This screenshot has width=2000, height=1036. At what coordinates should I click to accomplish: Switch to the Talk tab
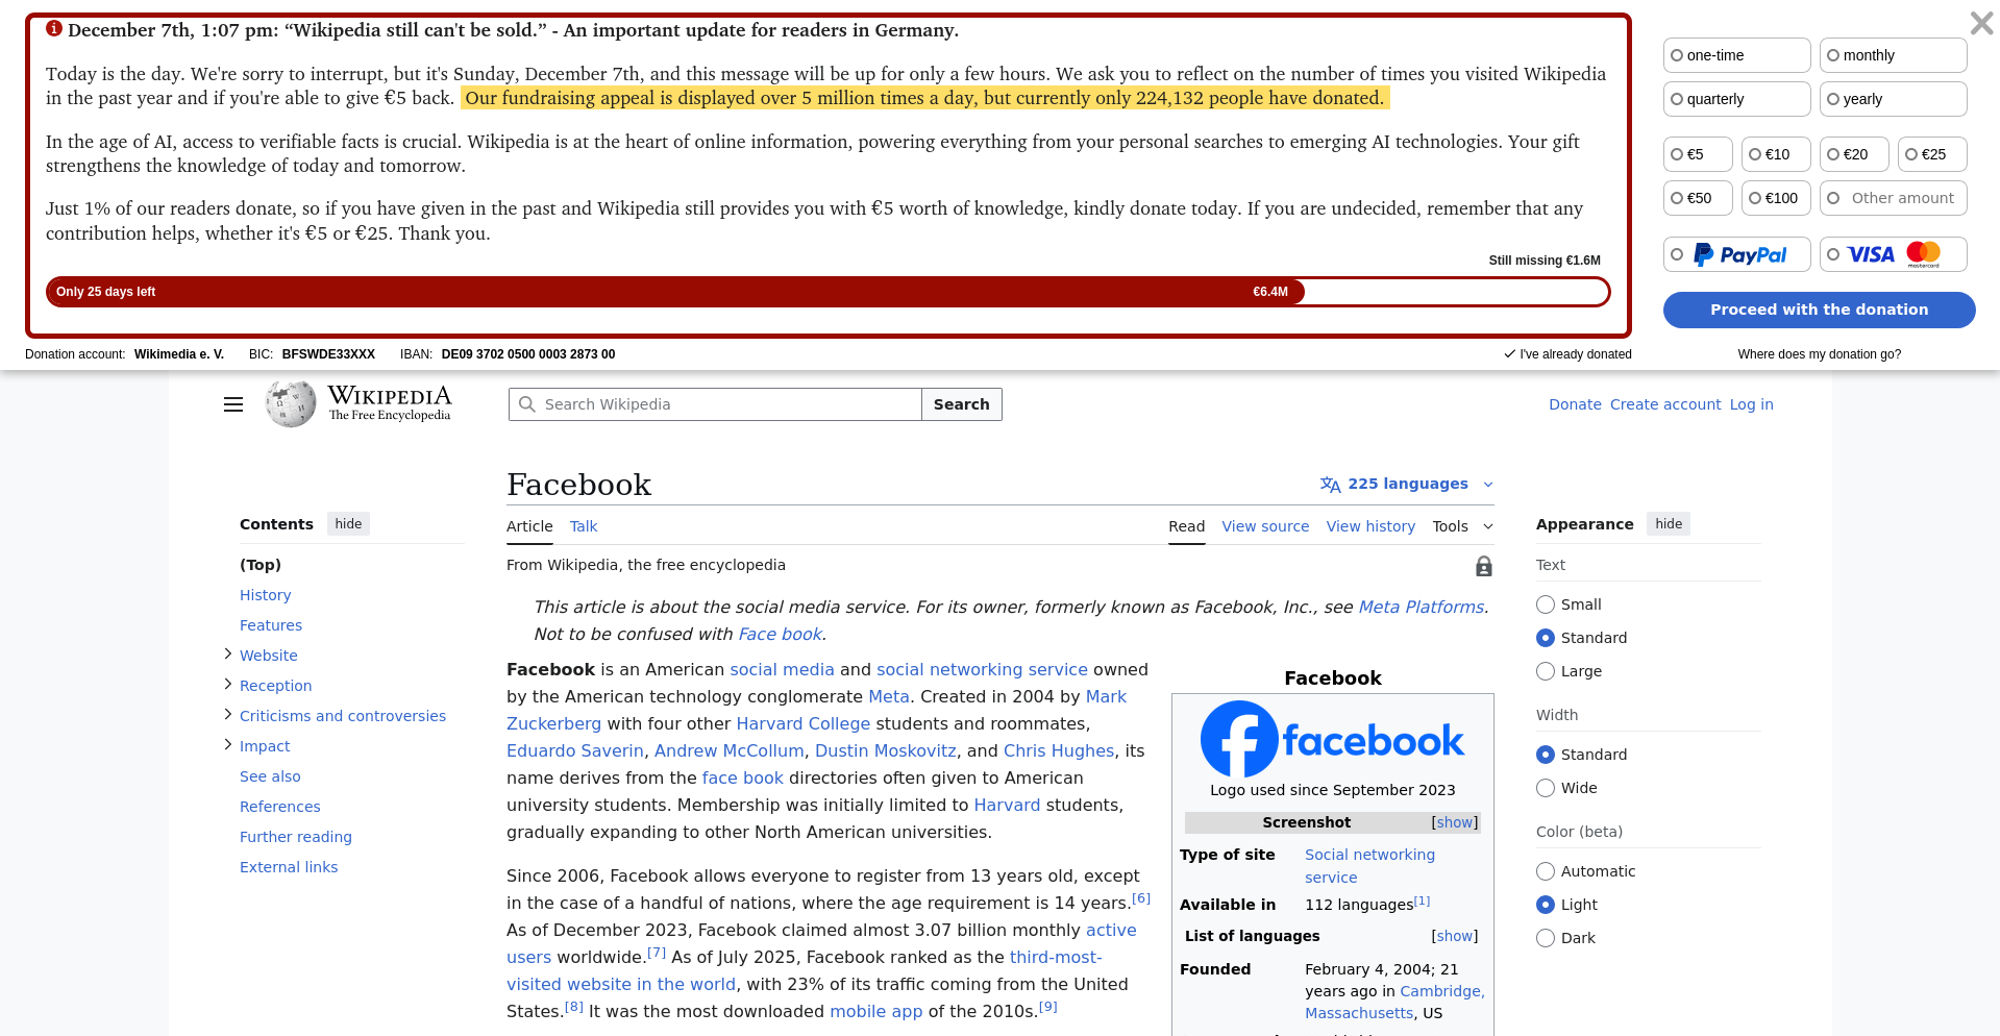583,527
